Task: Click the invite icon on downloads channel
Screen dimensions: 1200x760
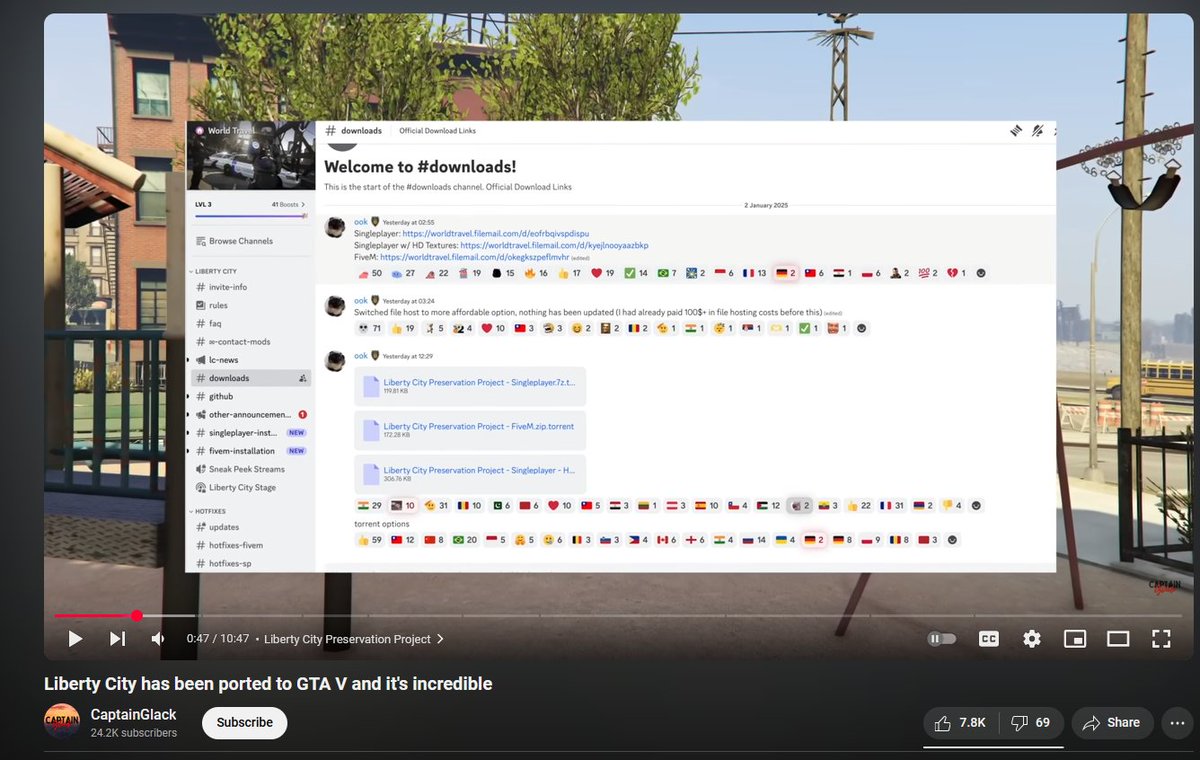Action: pos(302,378)
